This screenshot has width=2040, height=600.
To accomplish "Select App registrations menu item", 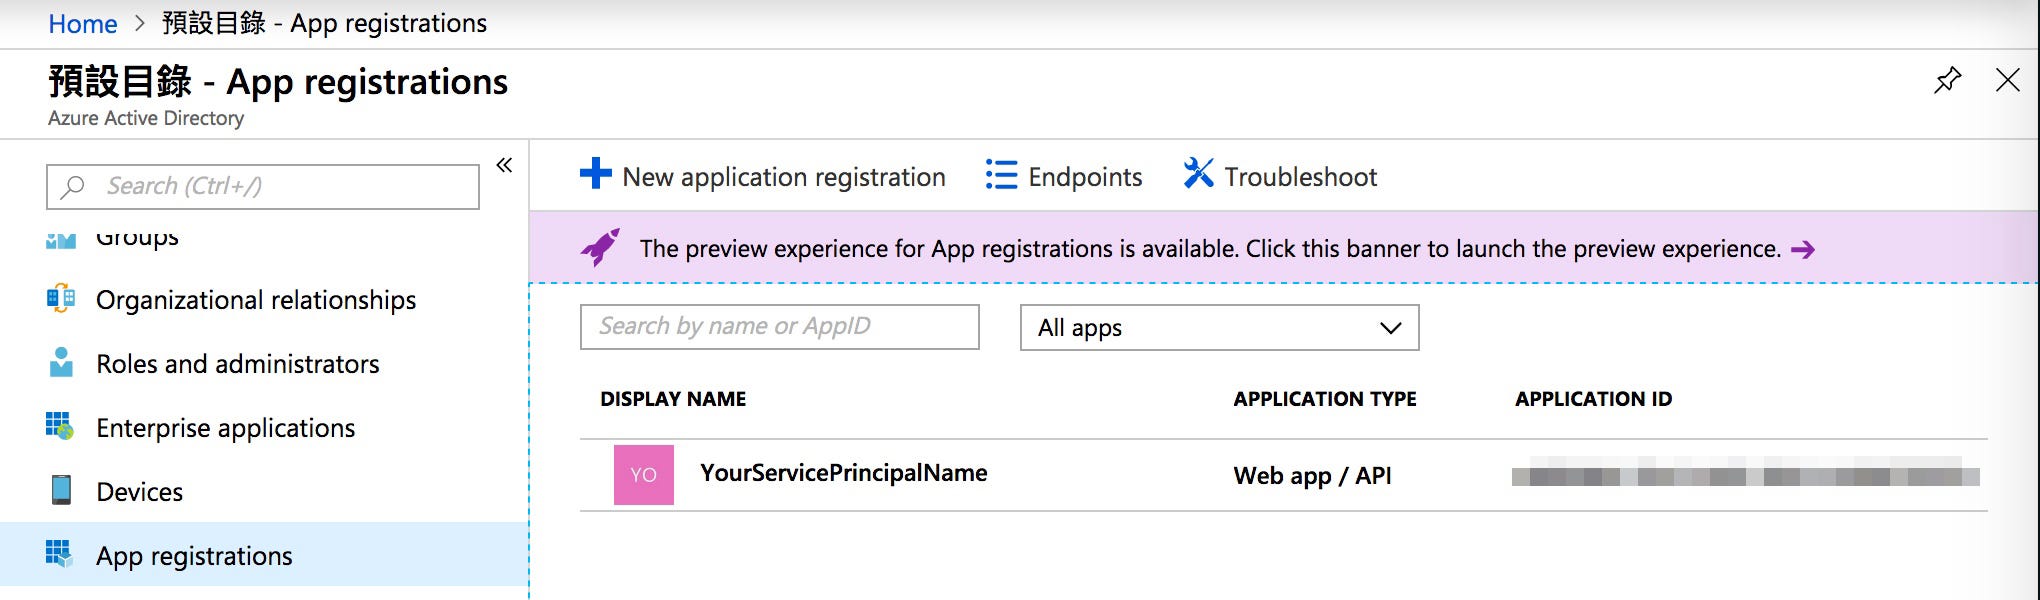I will point(264,555).
